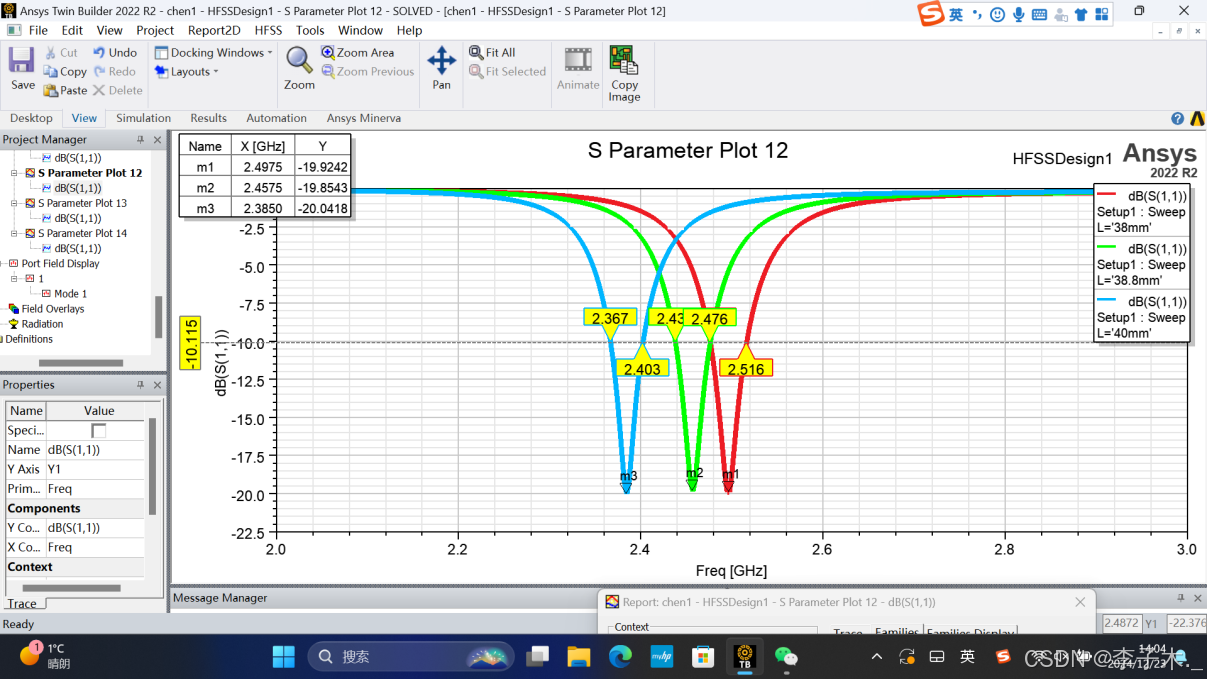This screenshot has height=679, width=1207.
Task: Click the -10.115 Y-marker label
Action: coord(191,342)
